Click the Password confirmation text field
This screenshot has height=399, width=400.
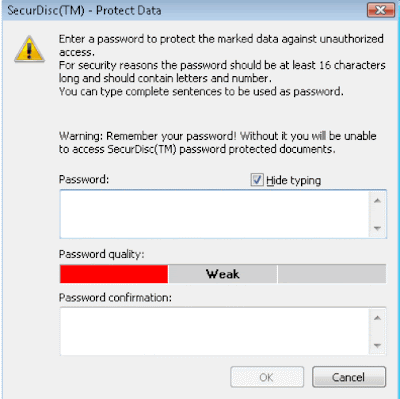coord(214,331)
